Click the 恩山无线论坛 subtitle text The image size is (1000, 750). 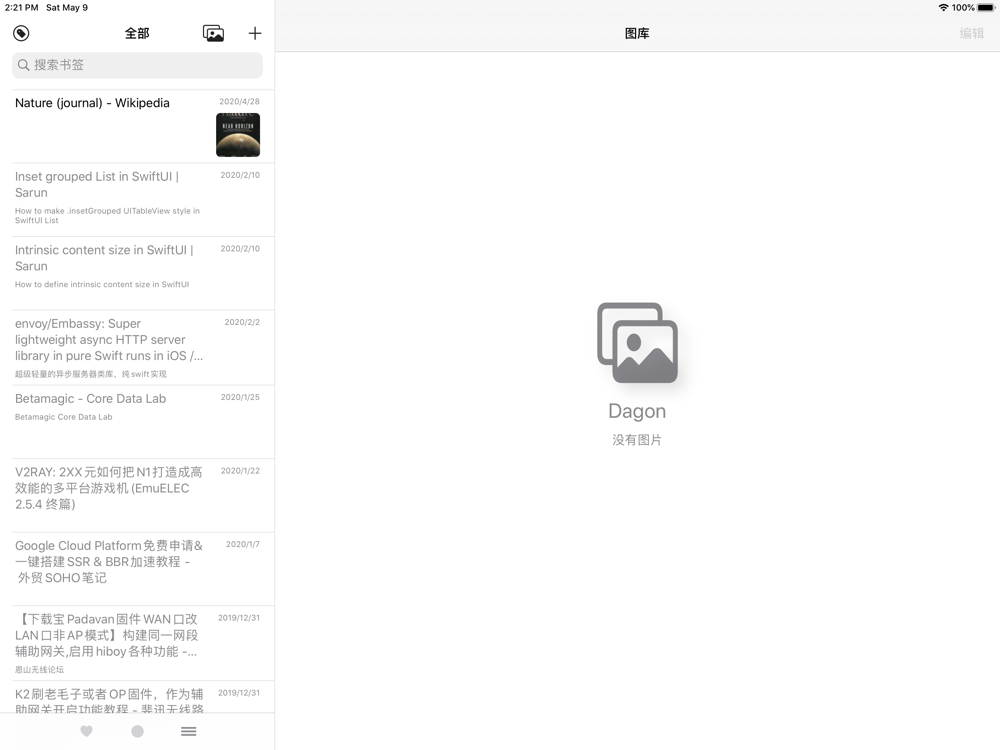pyautogui.click(x=40, y=670)
